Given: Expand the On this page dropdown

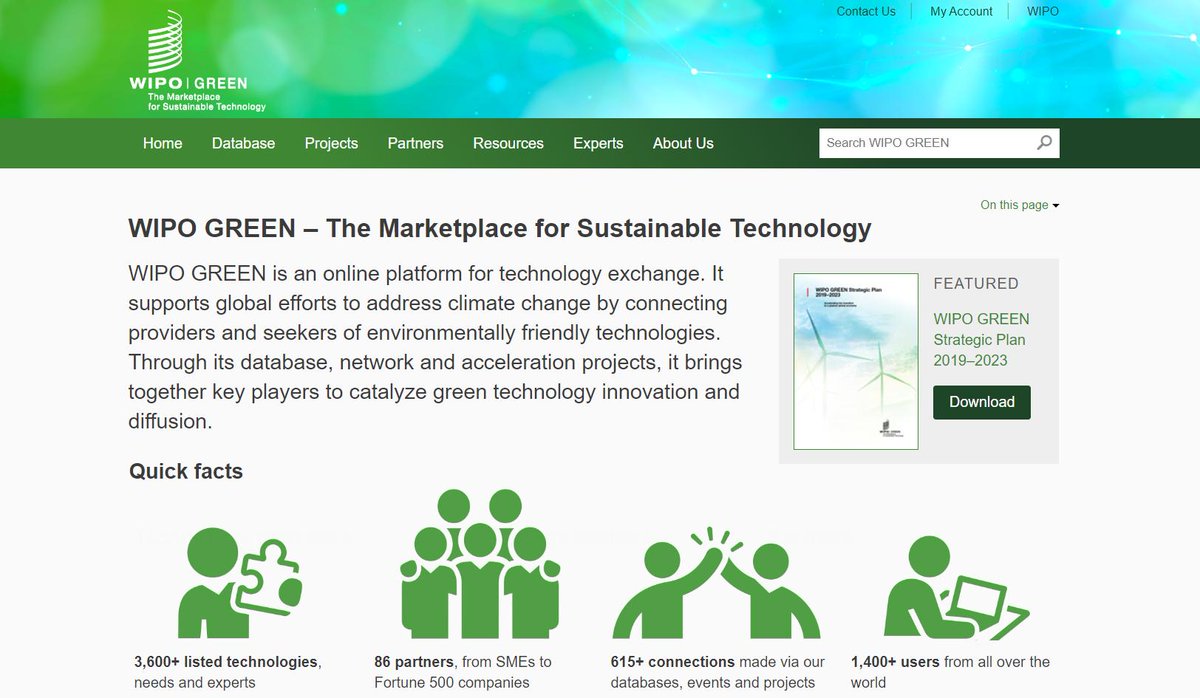Looking at the screenshot, I should click(1019, 205).
